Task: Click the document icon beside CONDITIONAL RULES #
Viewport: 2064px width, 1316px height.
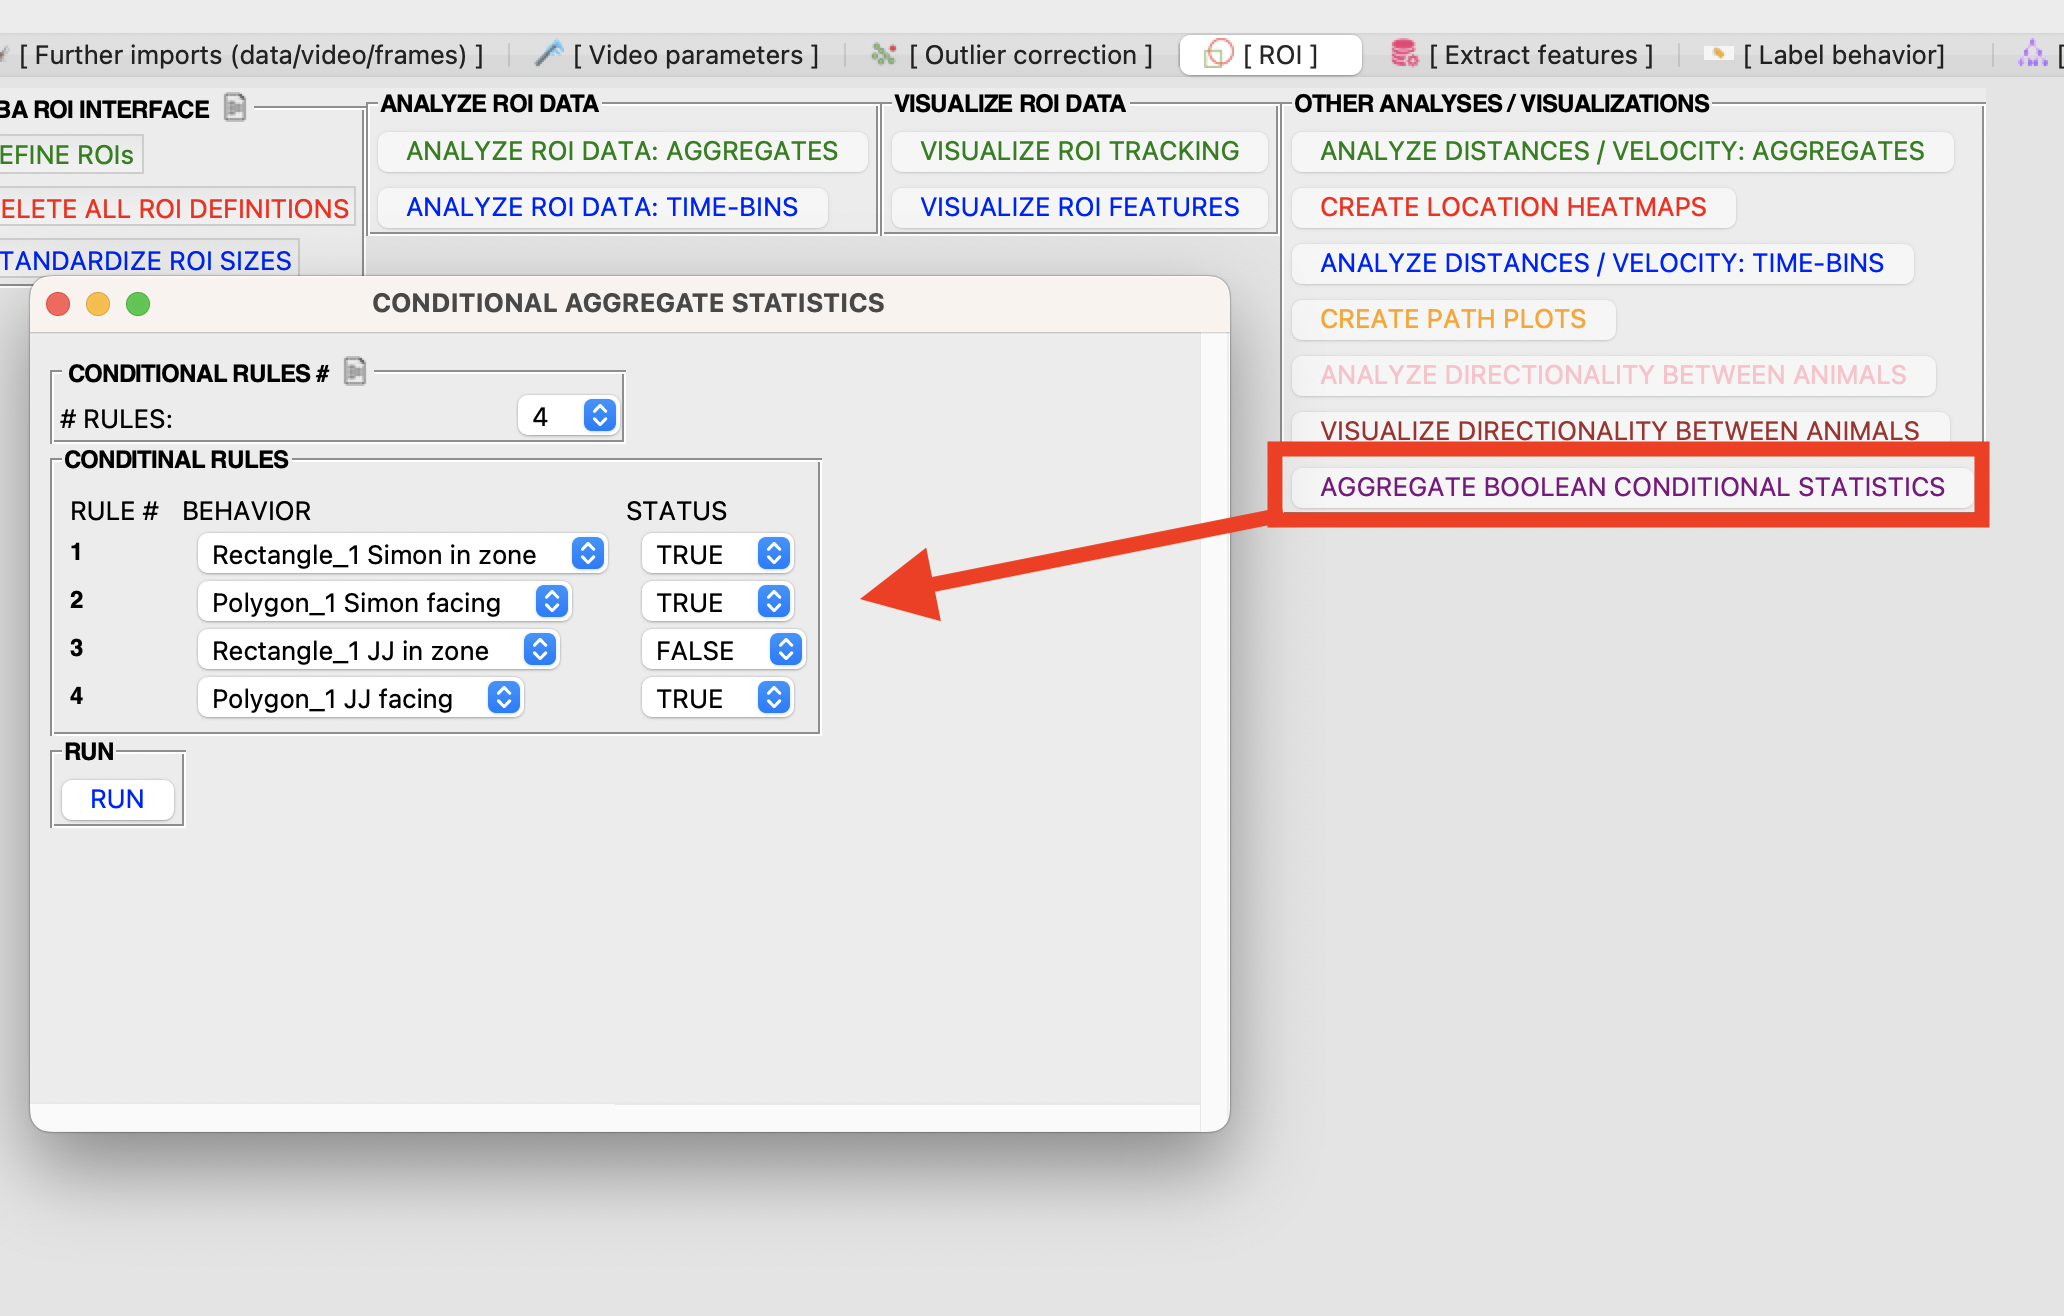Action: [x=355, y=372]
